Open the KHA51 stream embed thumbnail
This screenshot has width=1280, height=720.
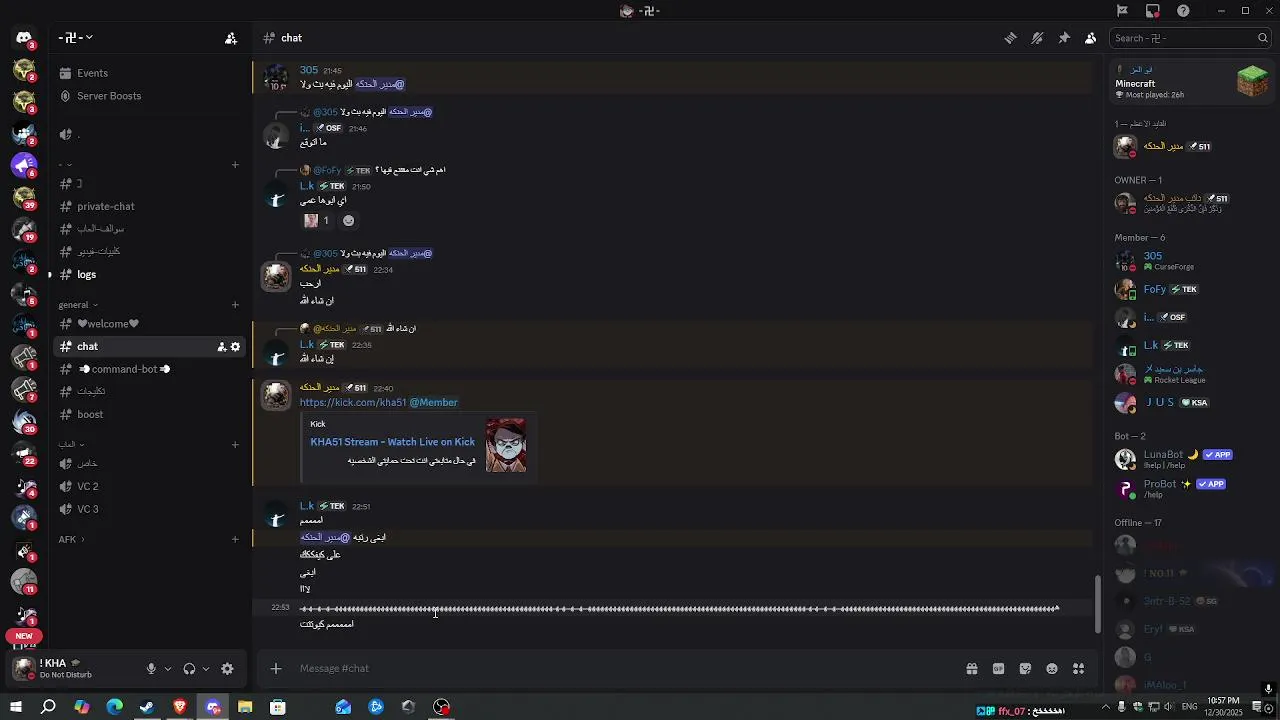[506, 445]
